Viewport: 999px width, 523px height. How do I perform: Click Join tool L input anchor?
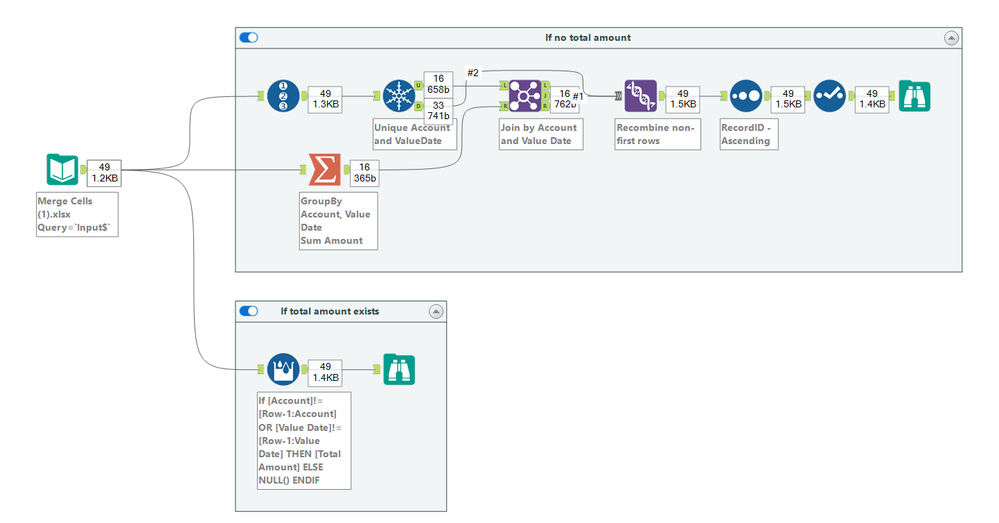[505, 85]
